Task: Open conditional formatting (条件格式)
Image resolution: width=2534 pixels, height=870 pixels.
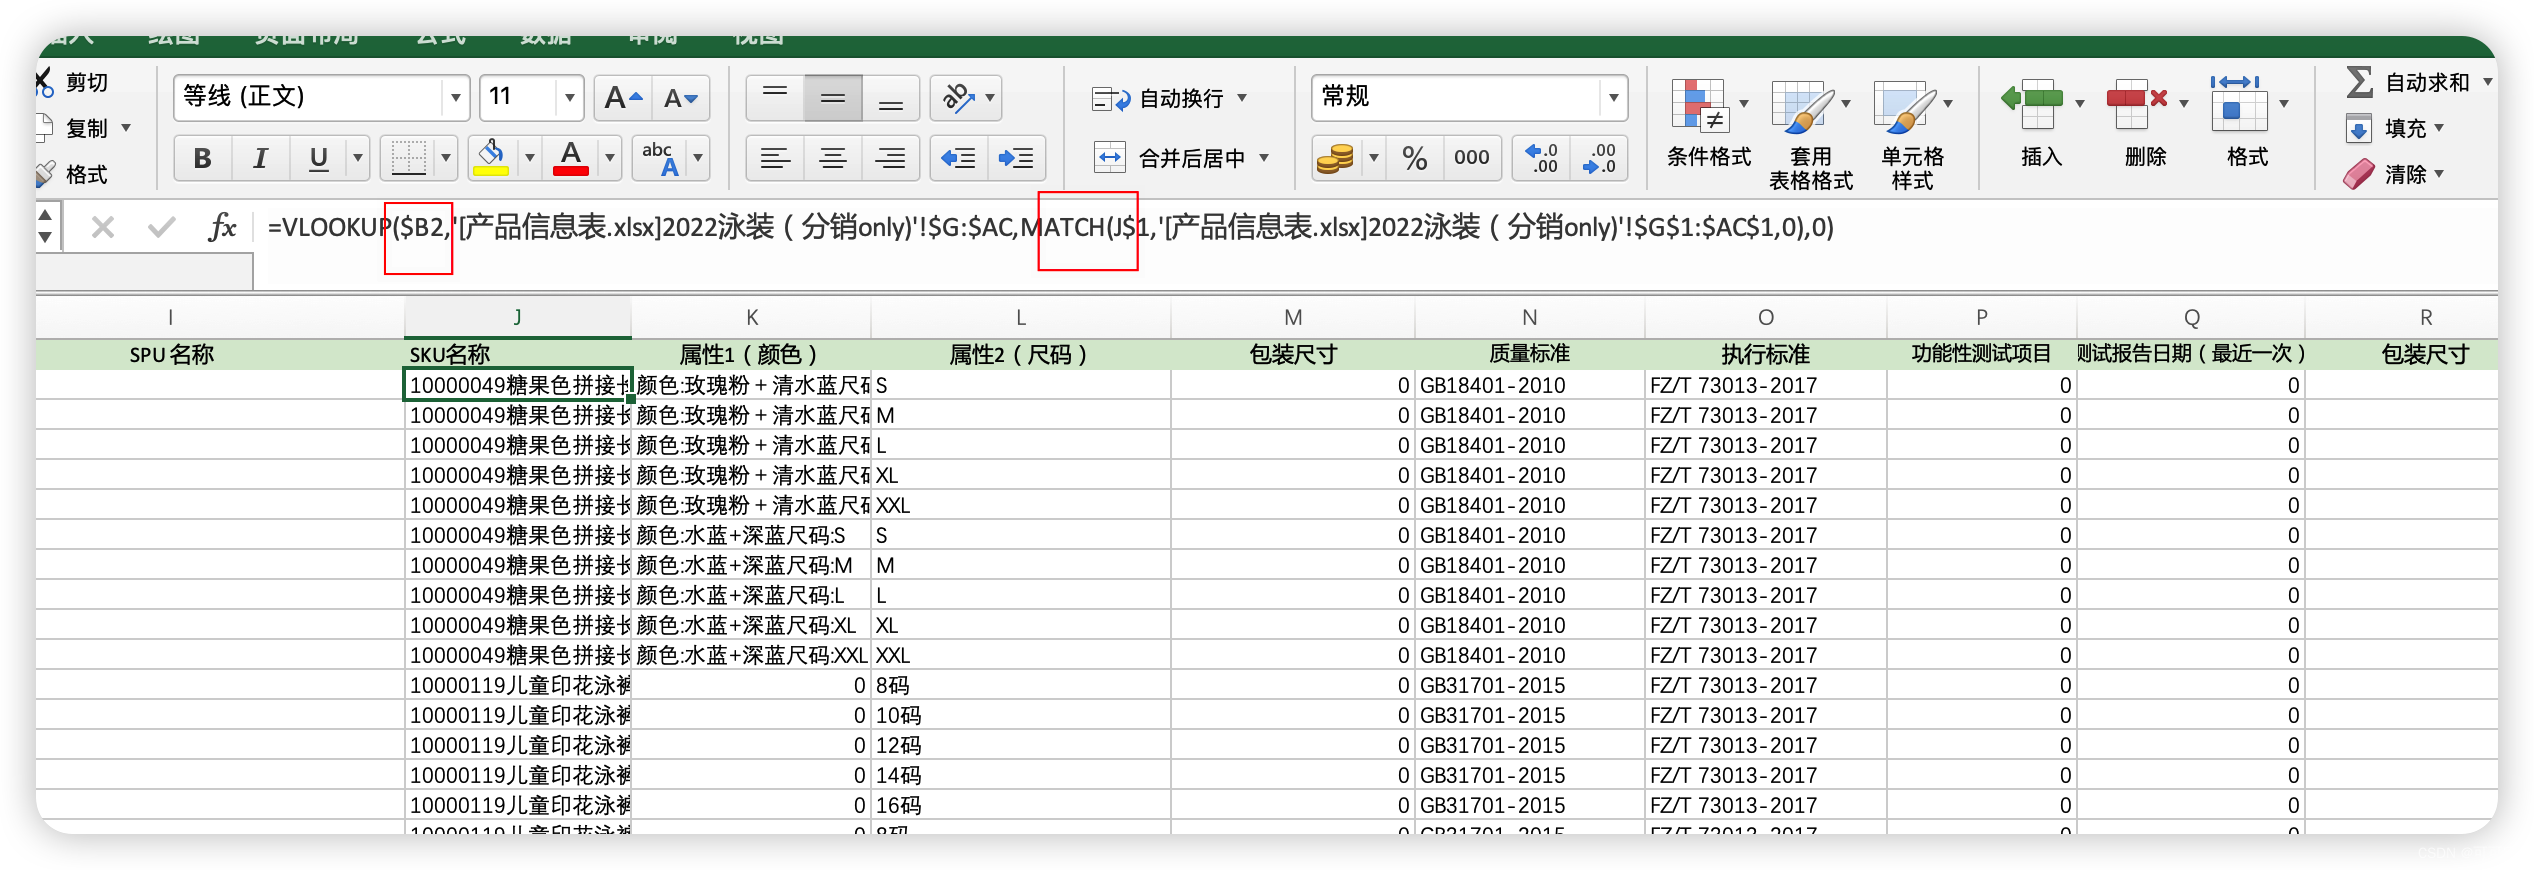Action: [x=1708, y=123]
